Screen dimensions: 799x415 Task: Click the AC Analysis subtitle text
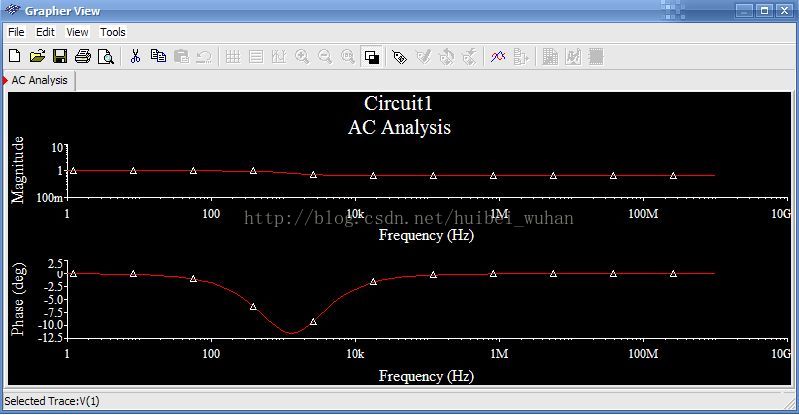[x=400, y=127]
